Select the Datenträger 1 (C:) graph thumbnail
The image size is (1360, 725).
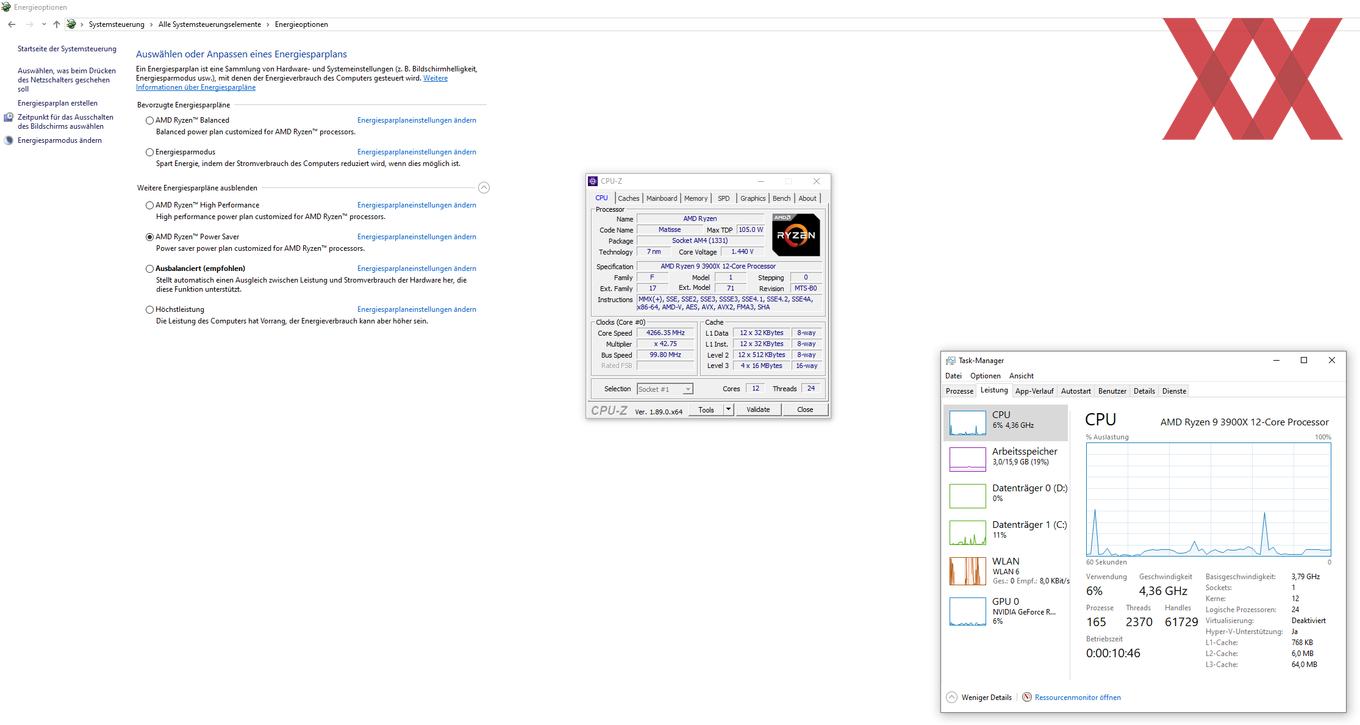[967, 533]
